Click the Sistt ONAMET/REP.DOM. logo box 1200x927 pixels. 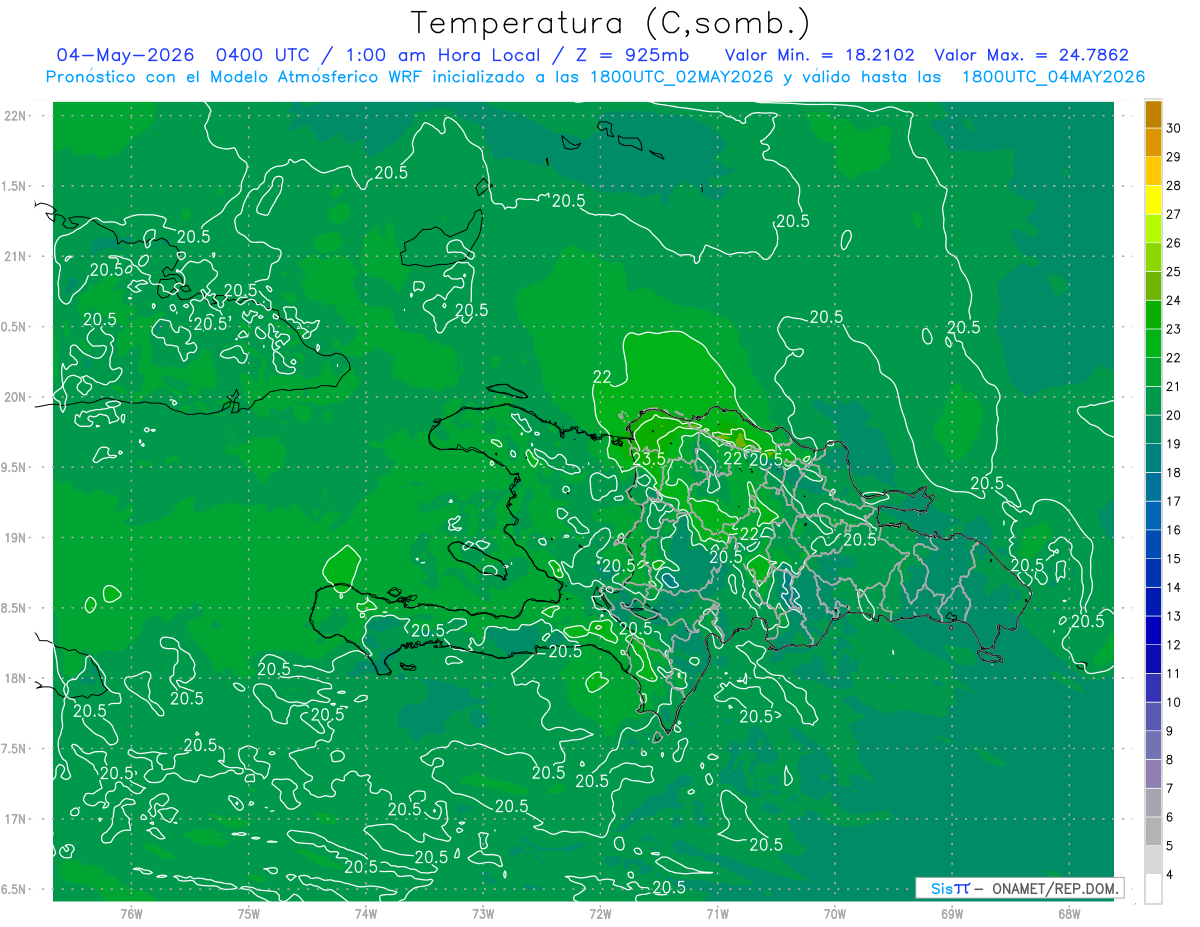click(x=1020, y=888)
